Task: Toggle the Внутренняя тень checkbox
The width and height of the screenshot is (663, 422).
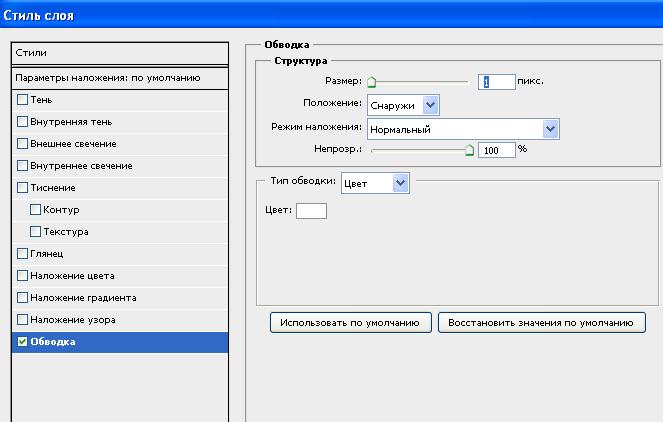Action: point(22,122)
